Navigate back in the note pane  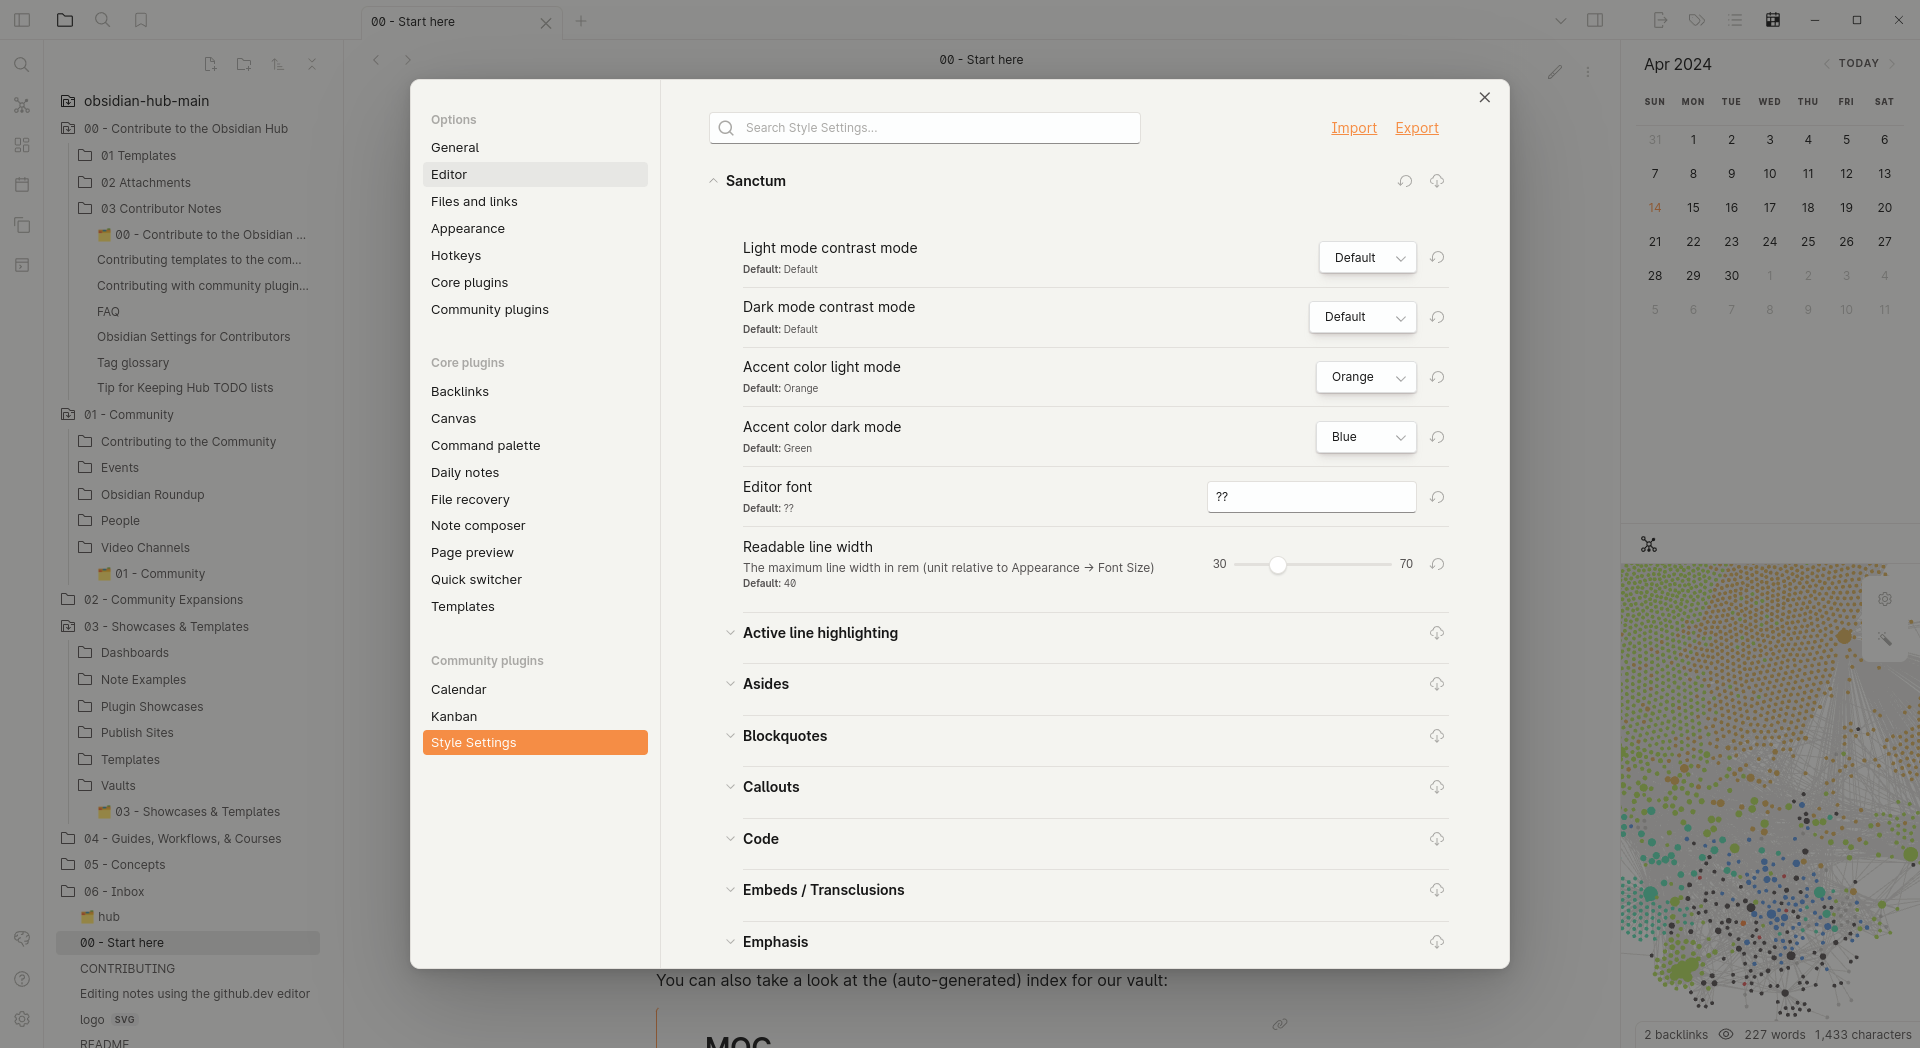pos(376,60)
